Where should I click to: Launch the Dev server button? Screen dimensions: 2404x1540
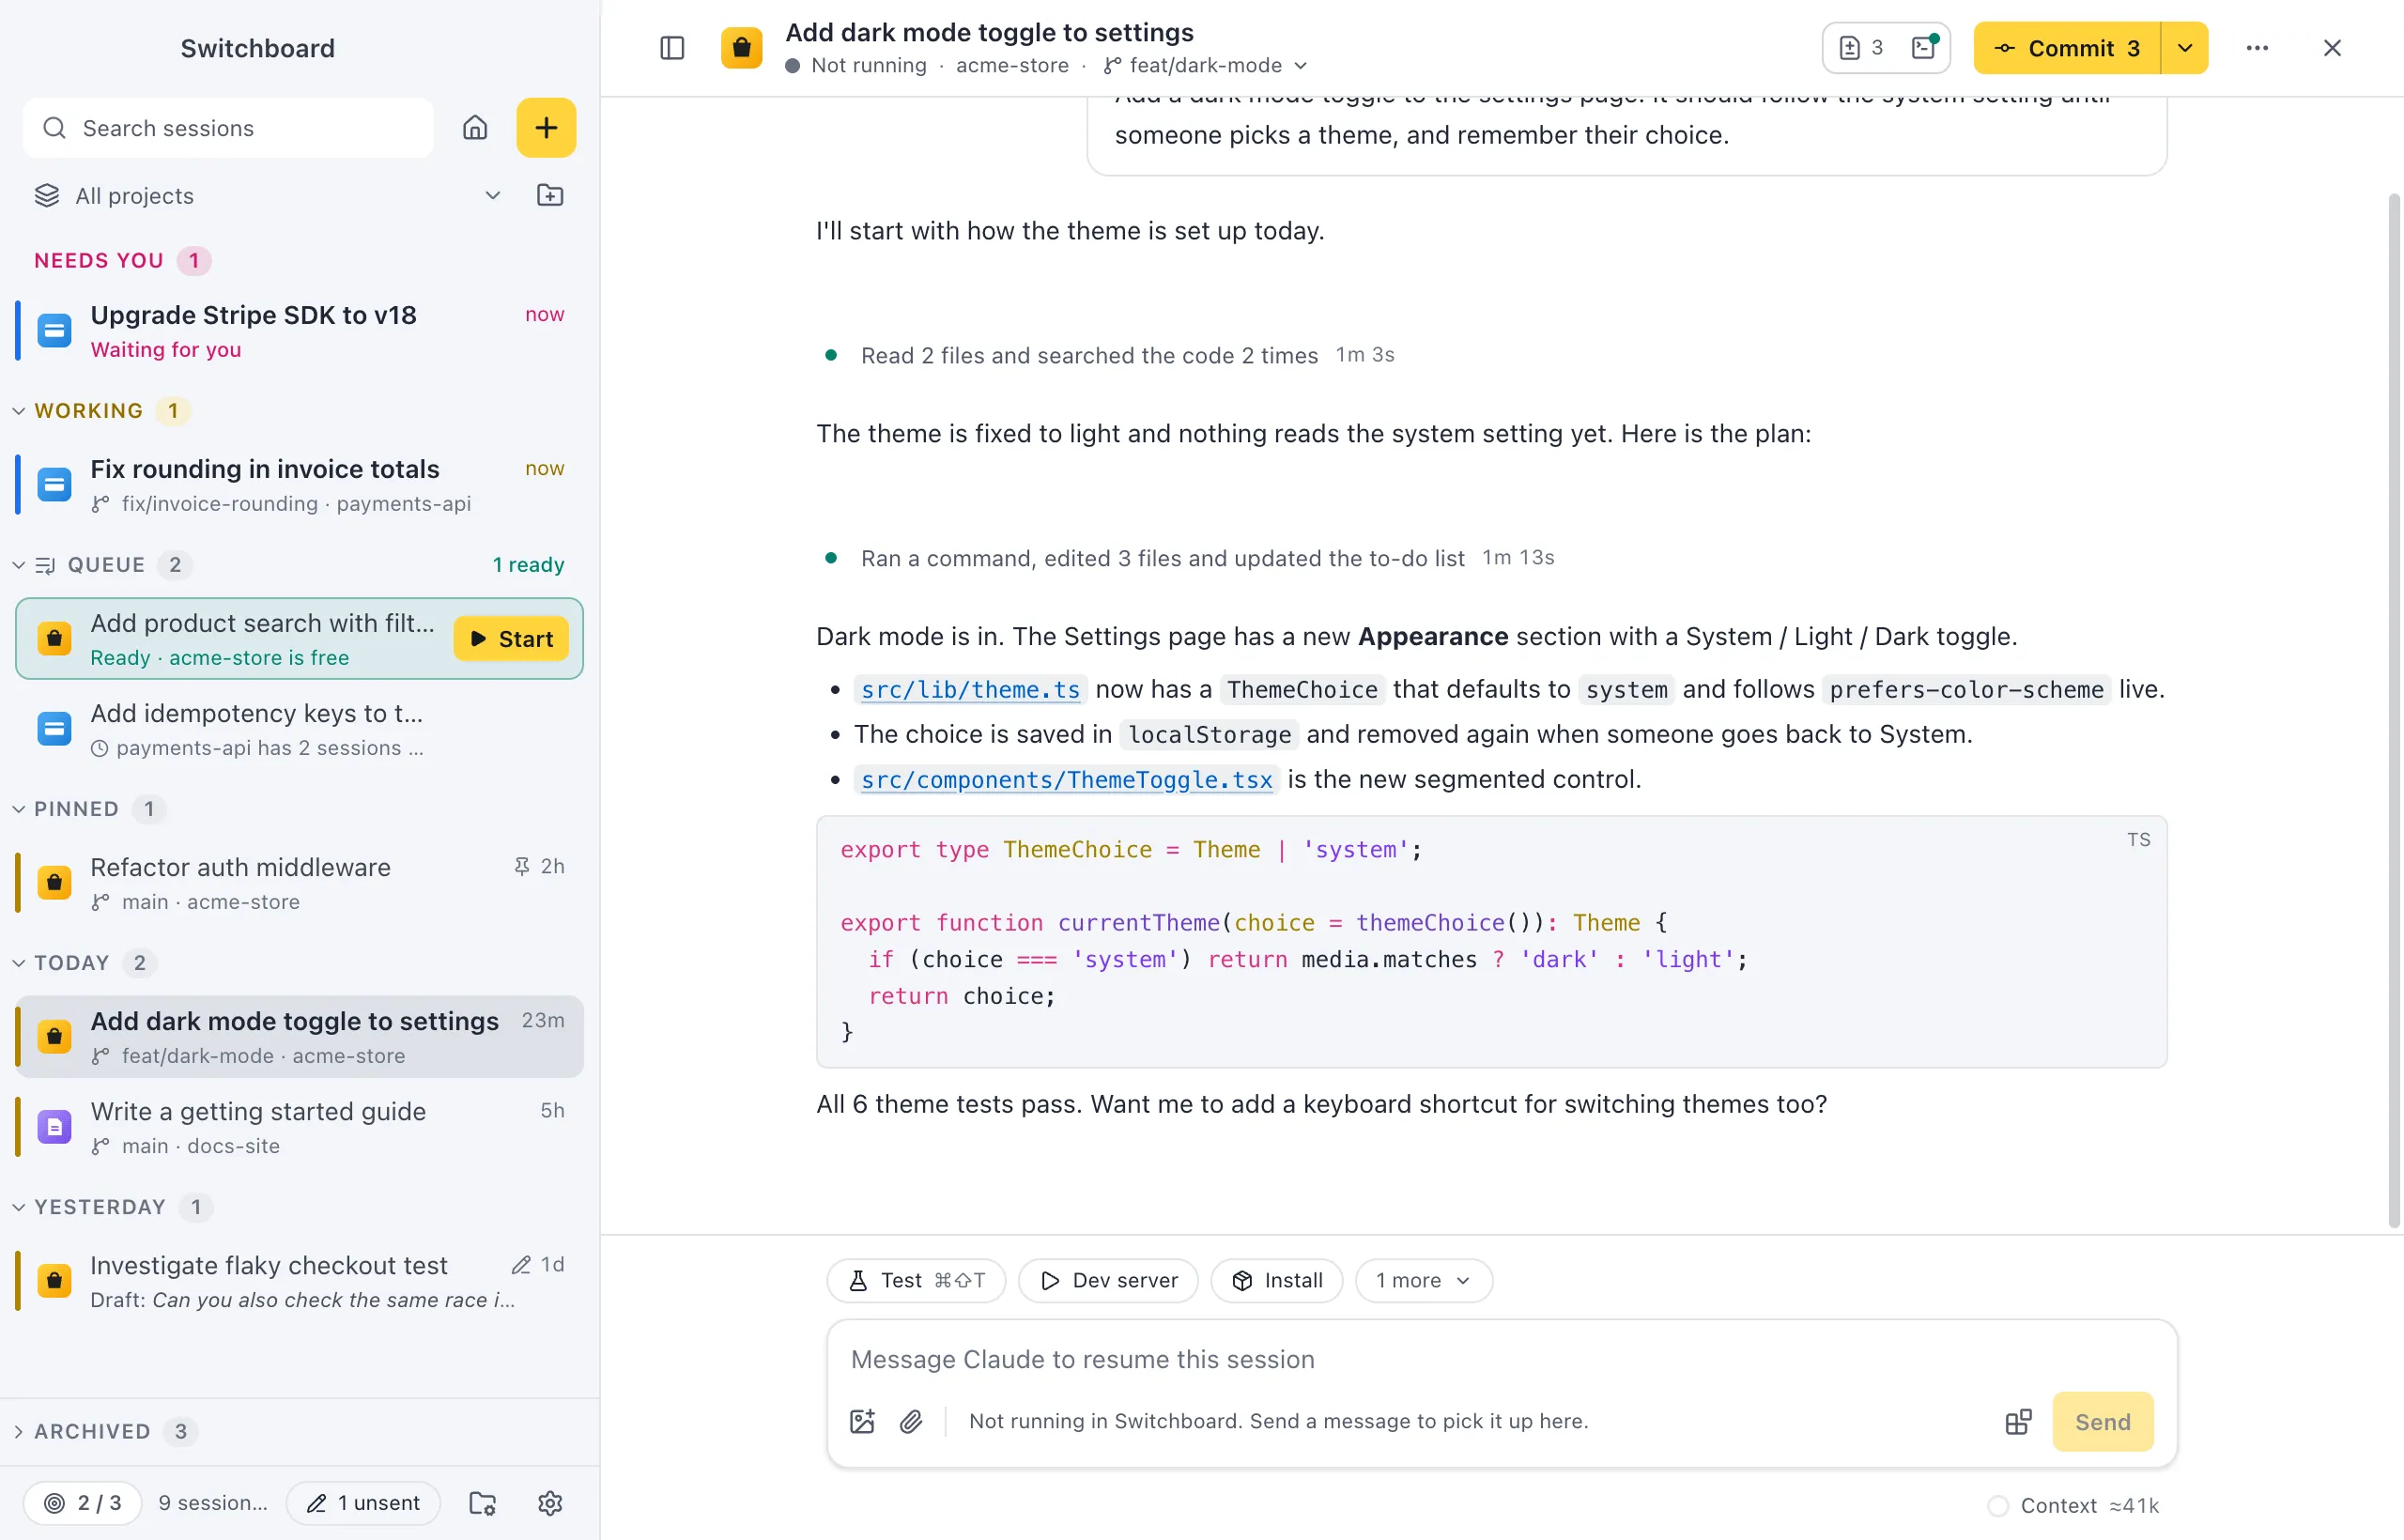[1108, 1280]
